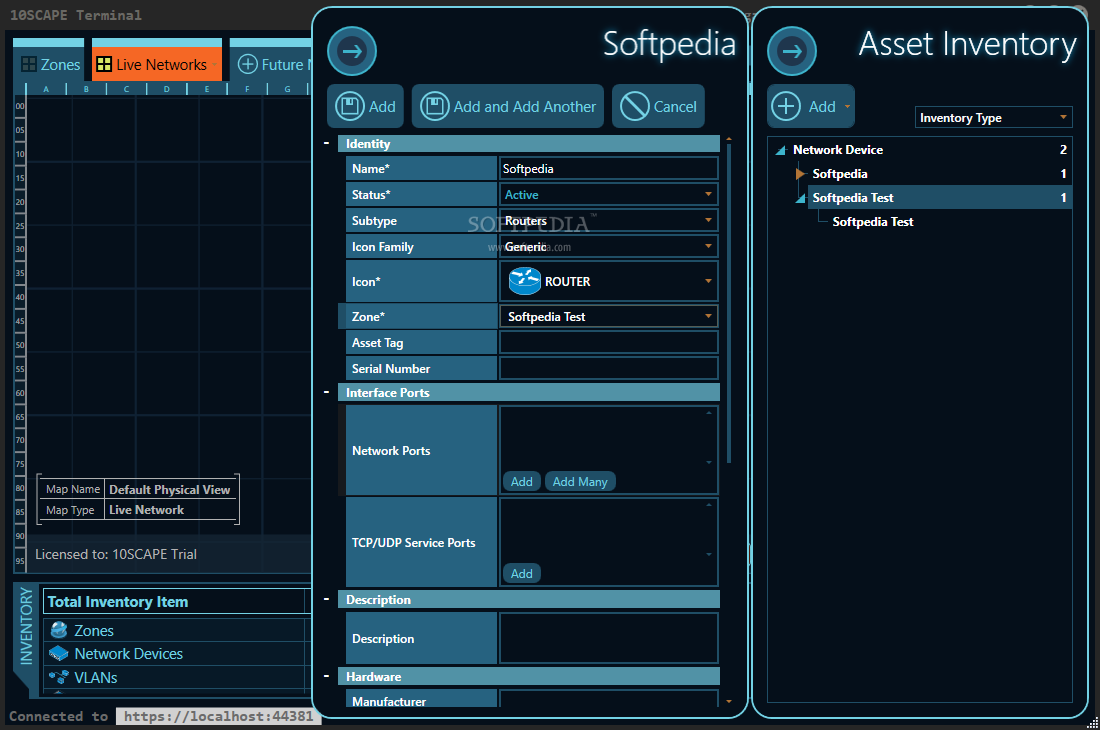This screenshot has width=1100, height=730.
Task: Click the plus circle icon in Asset Inventory
Action: point(786,107)
